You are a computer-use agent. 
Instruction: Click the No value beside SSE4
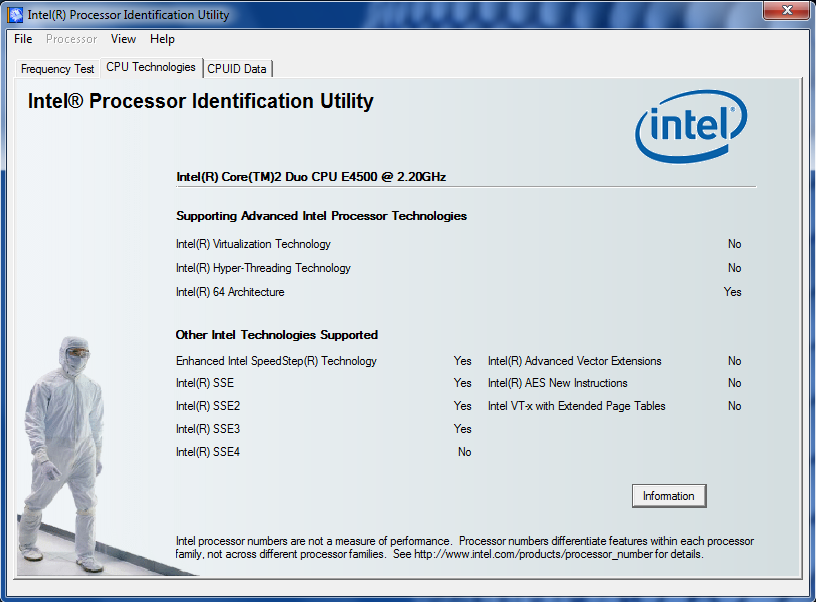(465, 452)
